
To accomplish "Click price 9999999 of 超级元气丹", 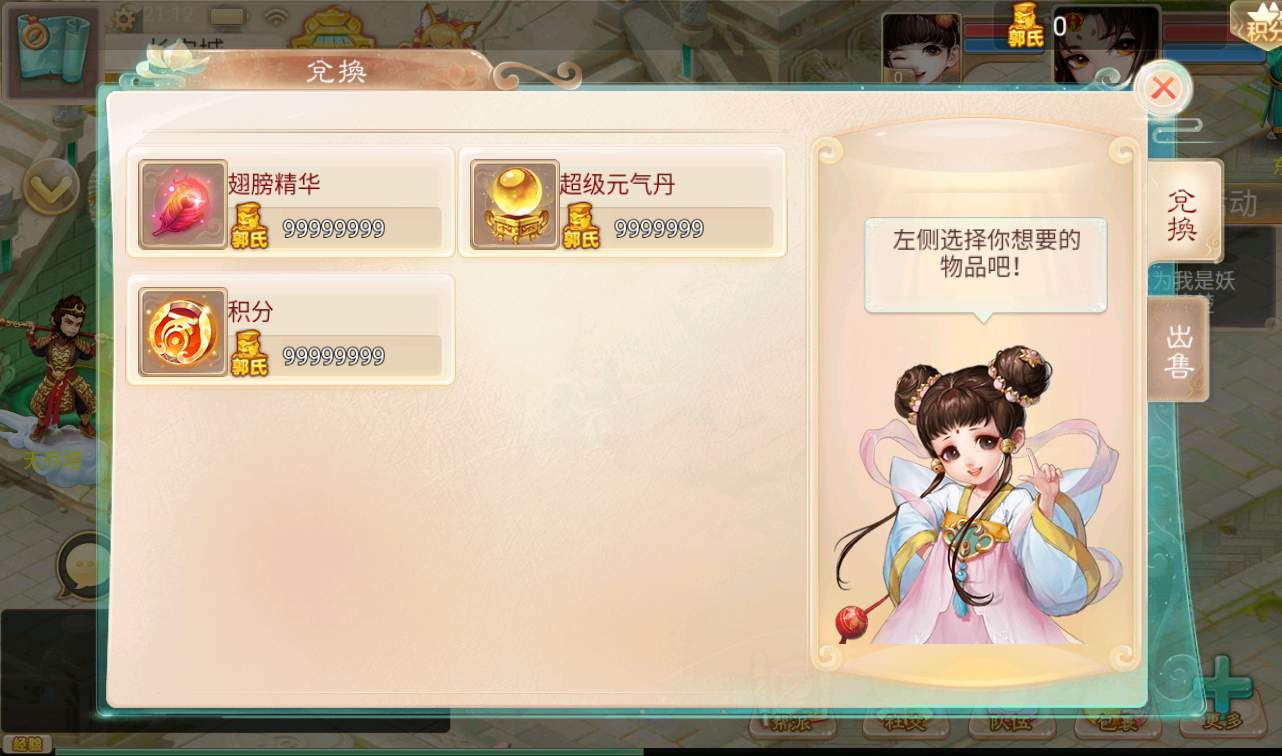I will pos(659,228).
